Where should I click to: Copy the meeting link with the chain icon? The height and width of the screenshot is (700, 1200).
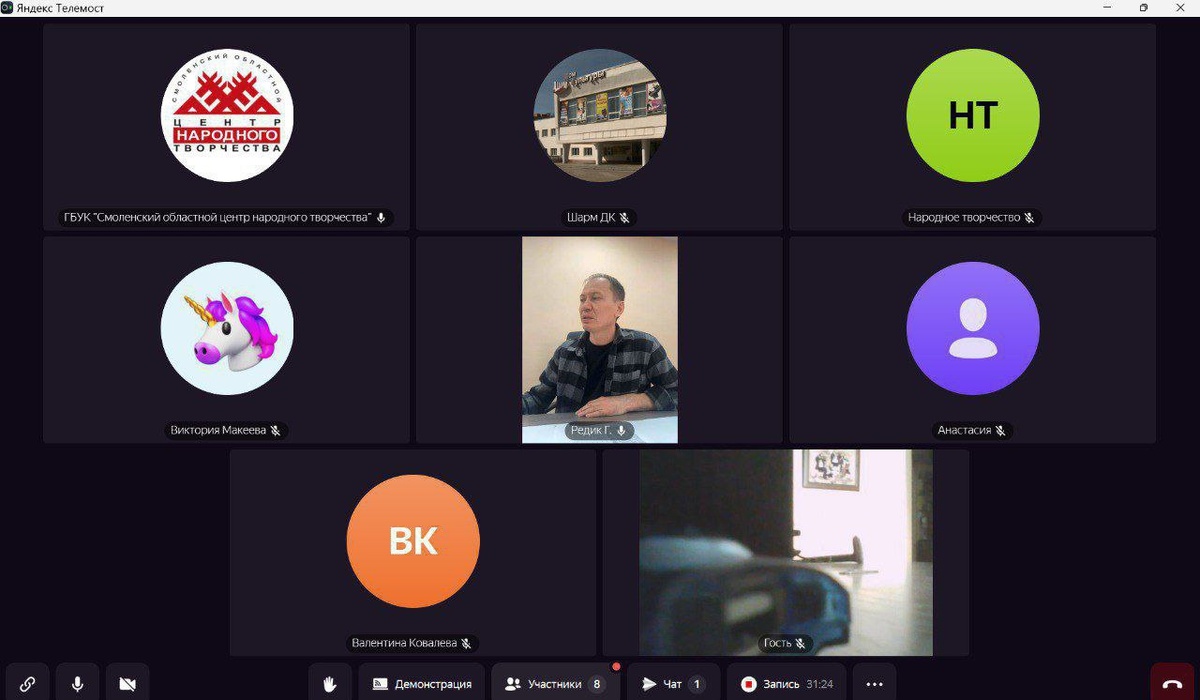coord(28,683)
